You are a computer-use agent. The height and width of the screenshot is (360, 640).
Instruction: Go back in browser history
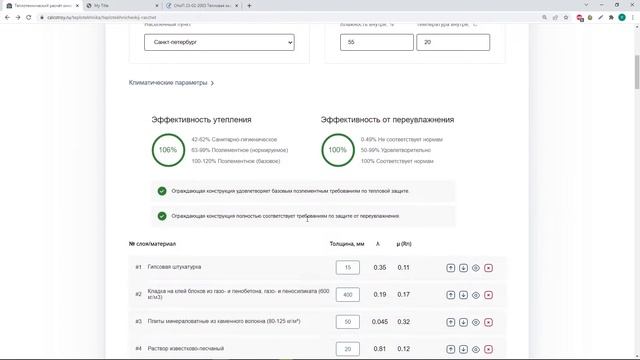(7, 18)
